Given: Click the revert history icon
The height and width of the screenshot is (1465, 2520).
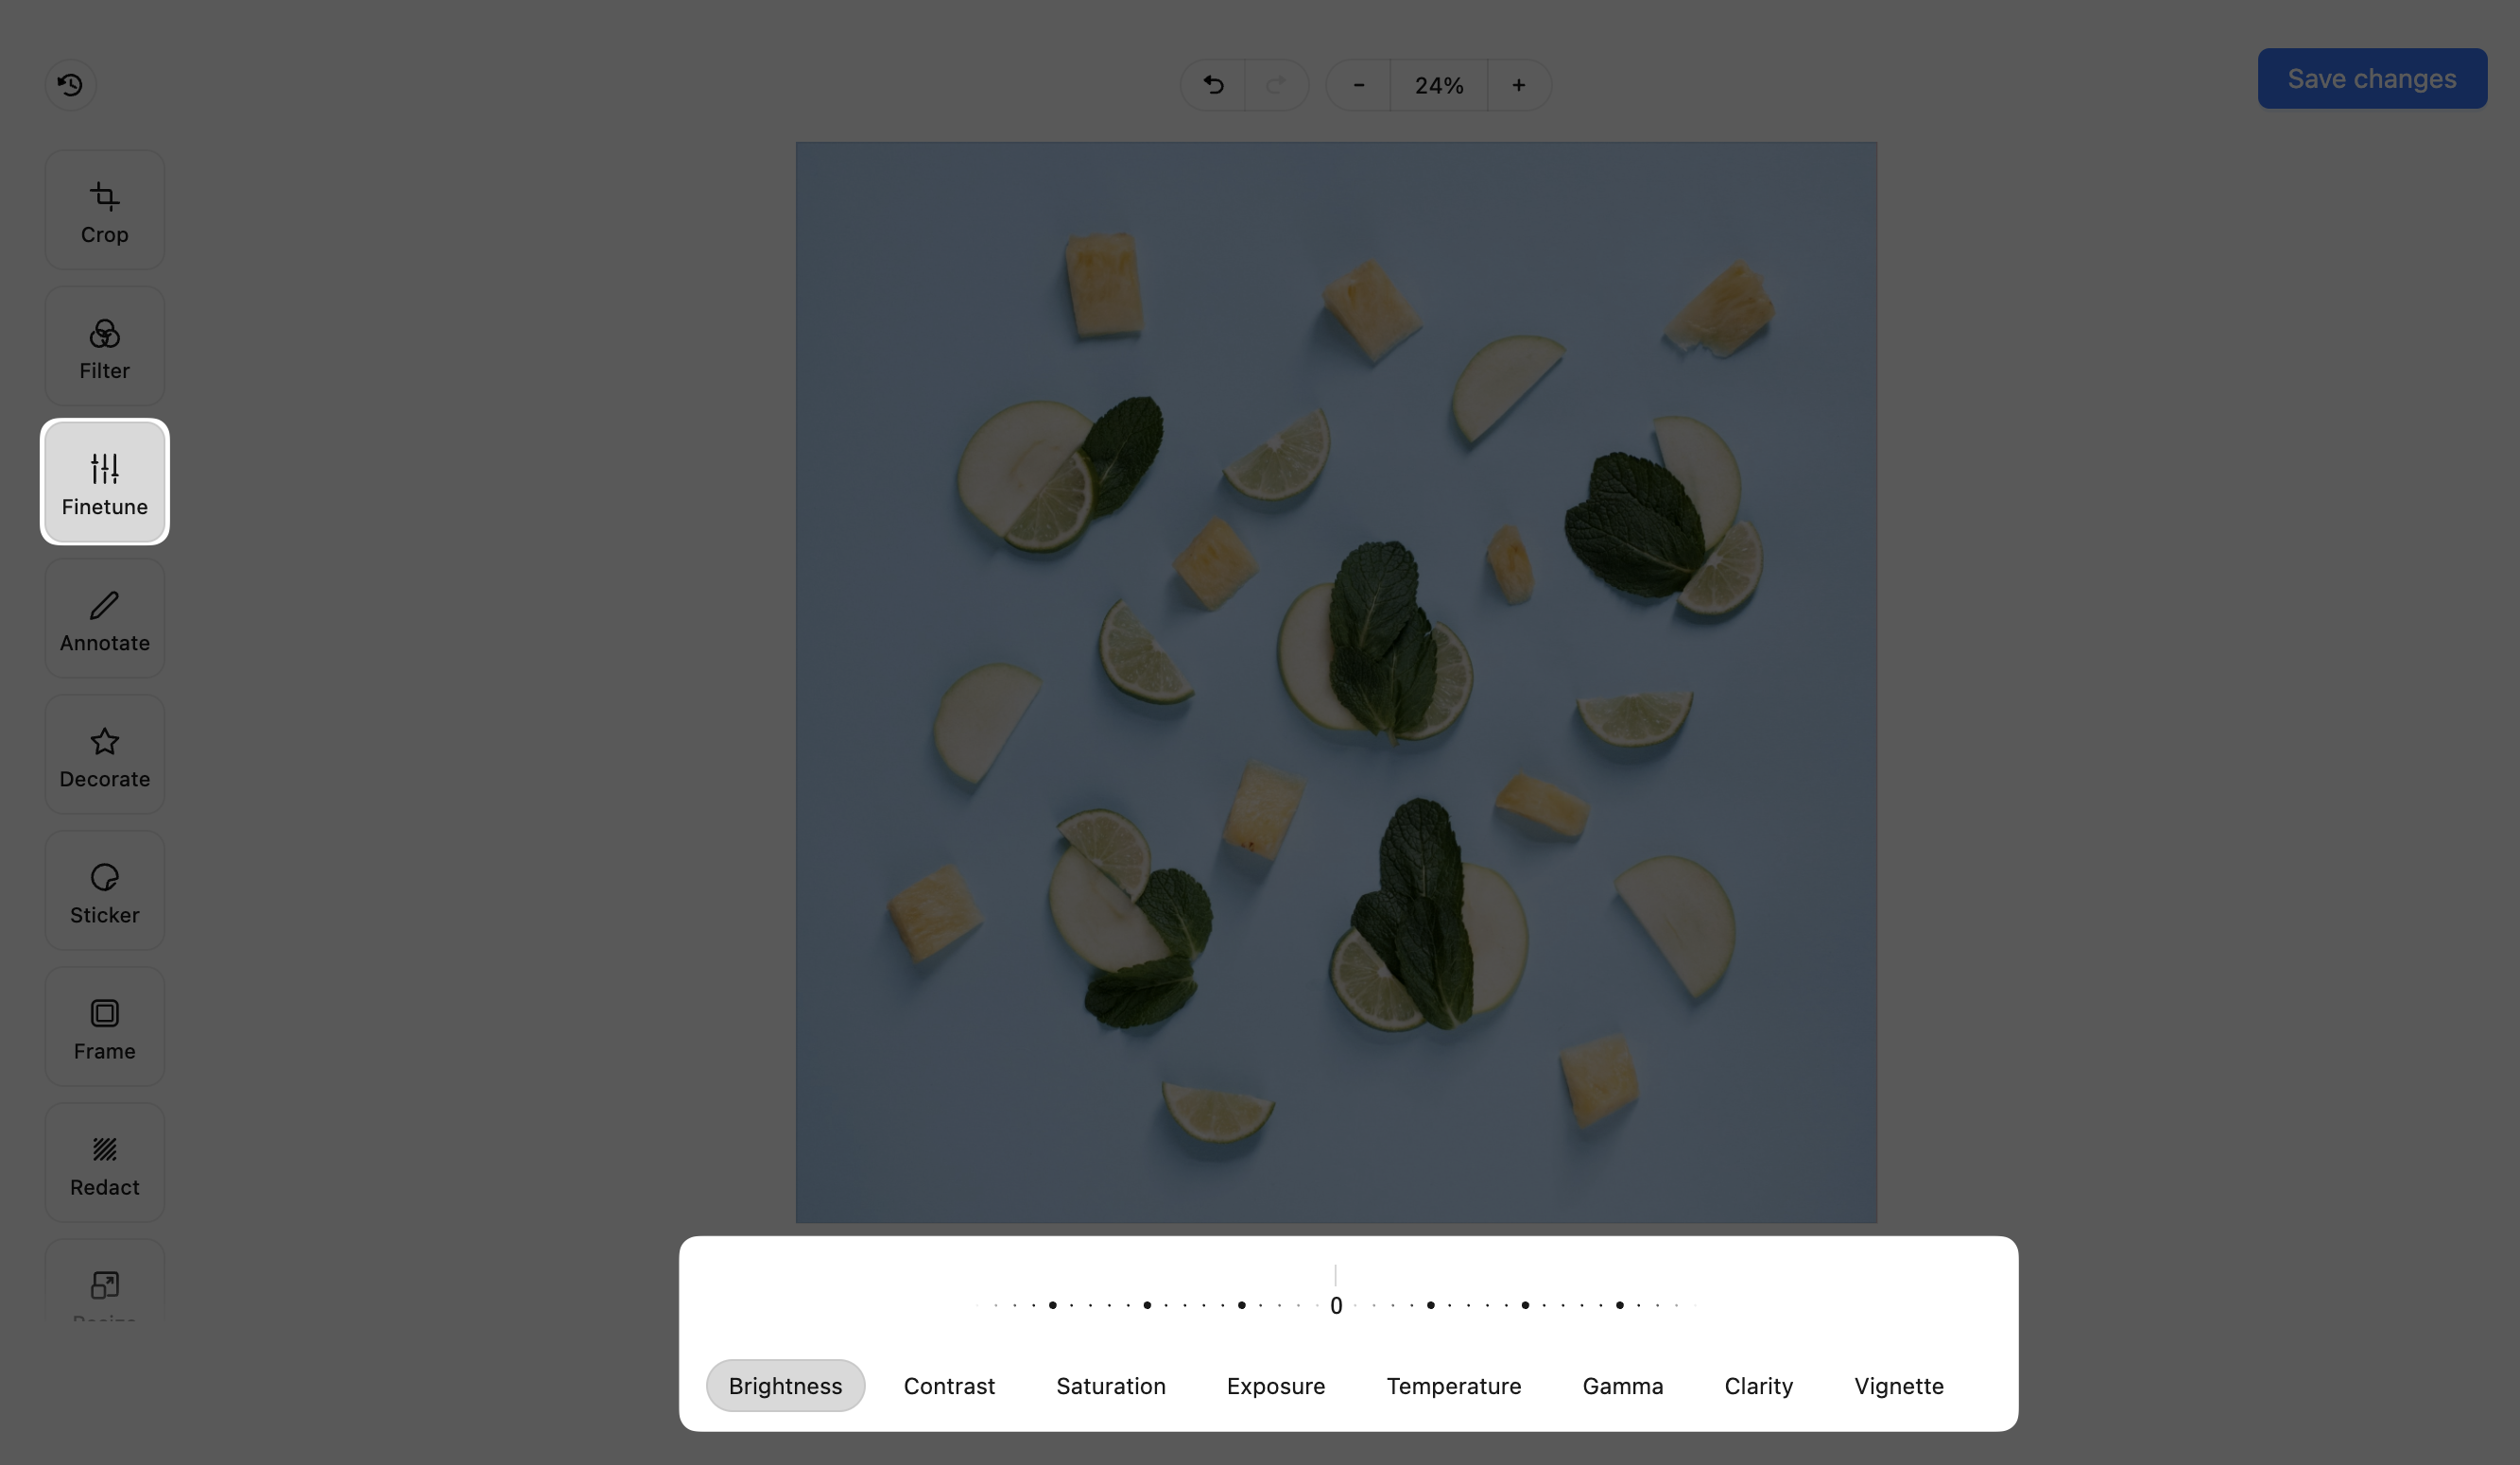Looking at the screenshot, I should 70,85.
